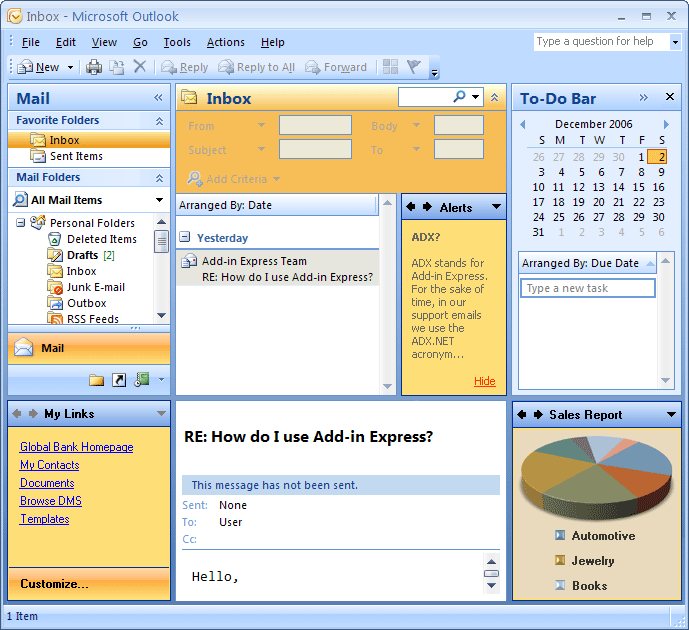Click the Follow Up flag icon
This screenshot has height=630, width=689.
point(413,67)
